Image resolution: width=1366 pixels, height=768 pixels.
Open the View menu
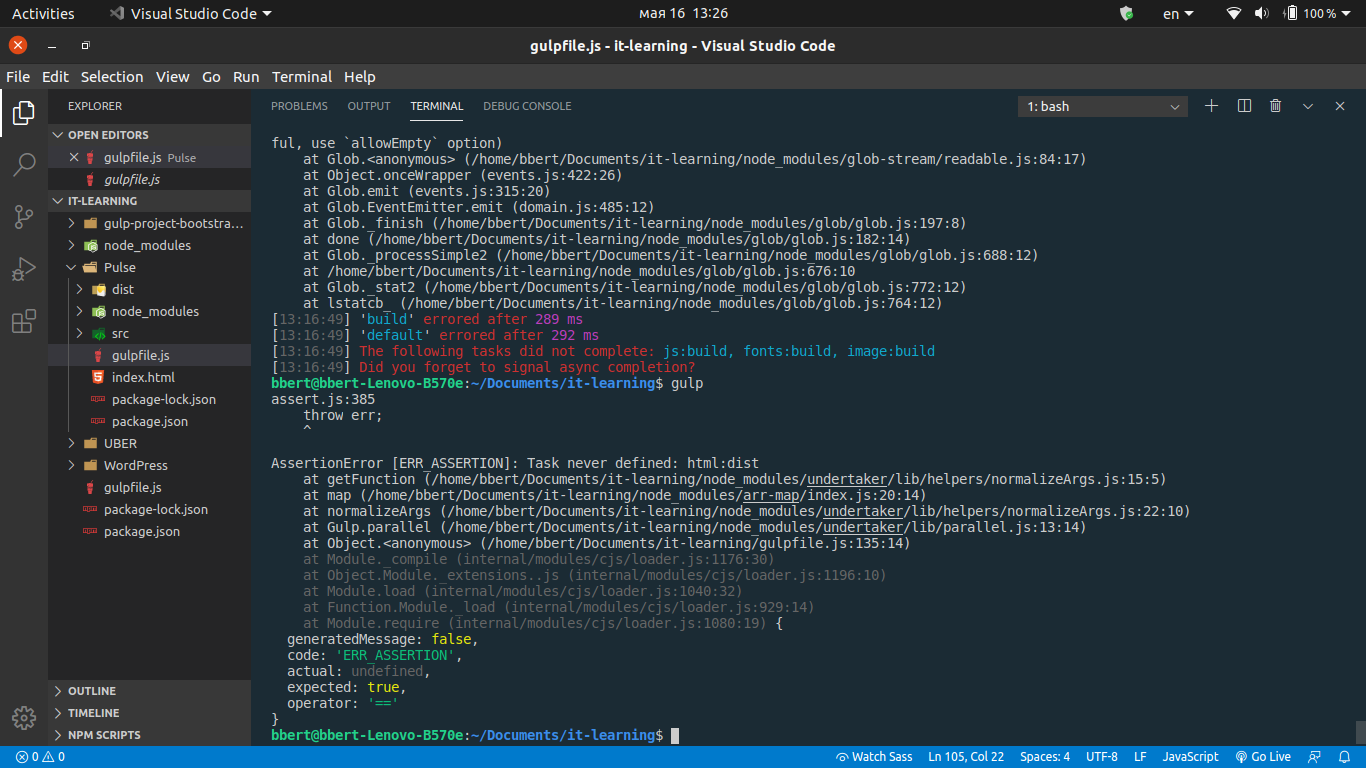coord(172,77)
